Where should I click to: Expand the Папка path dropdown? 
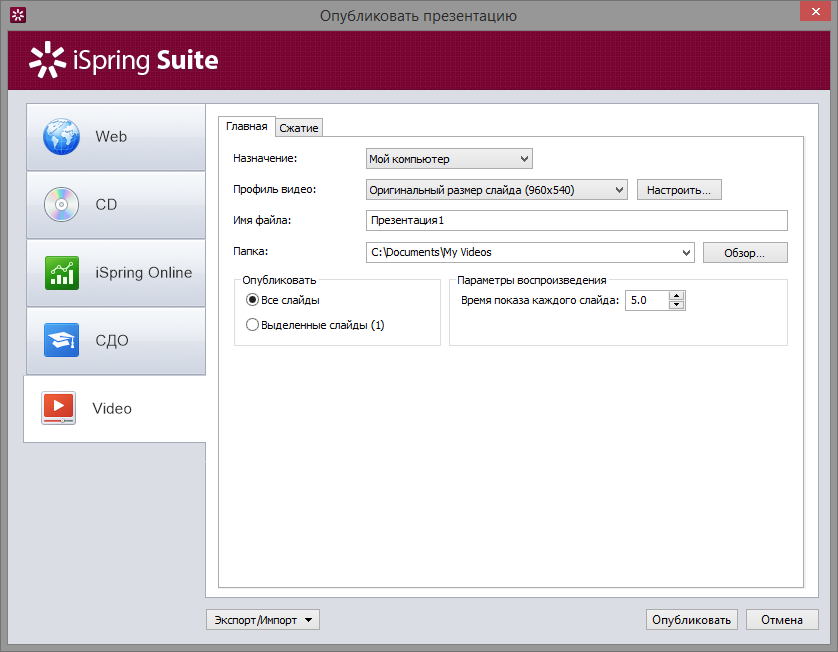coord(530,252)
